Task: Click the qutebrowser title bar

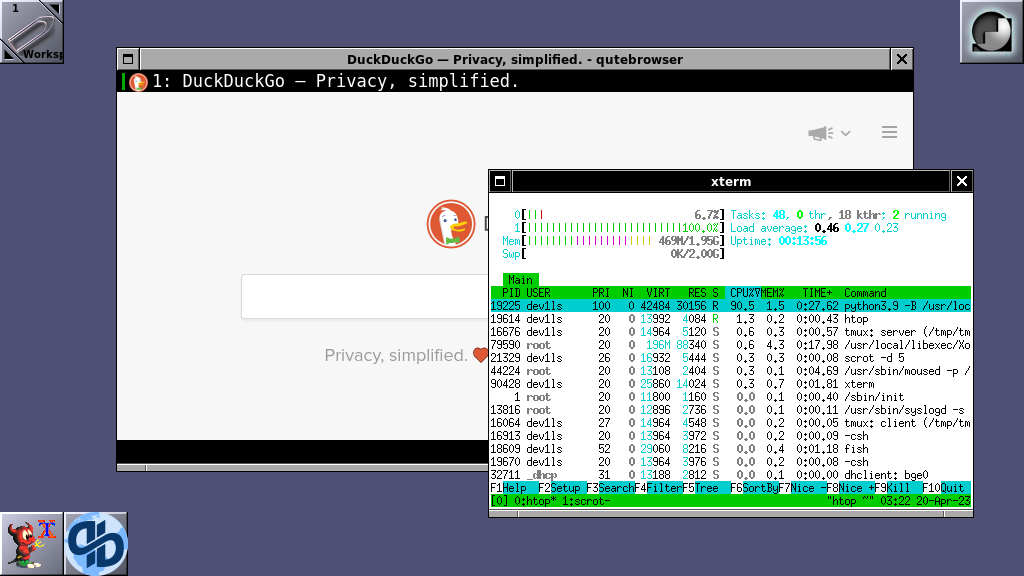Action: click(x=515, y=59)
